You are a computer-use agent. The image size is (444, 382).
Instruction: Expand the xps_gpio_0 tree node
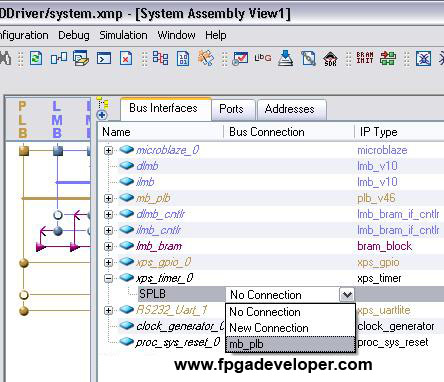click(x=108, y=262)
